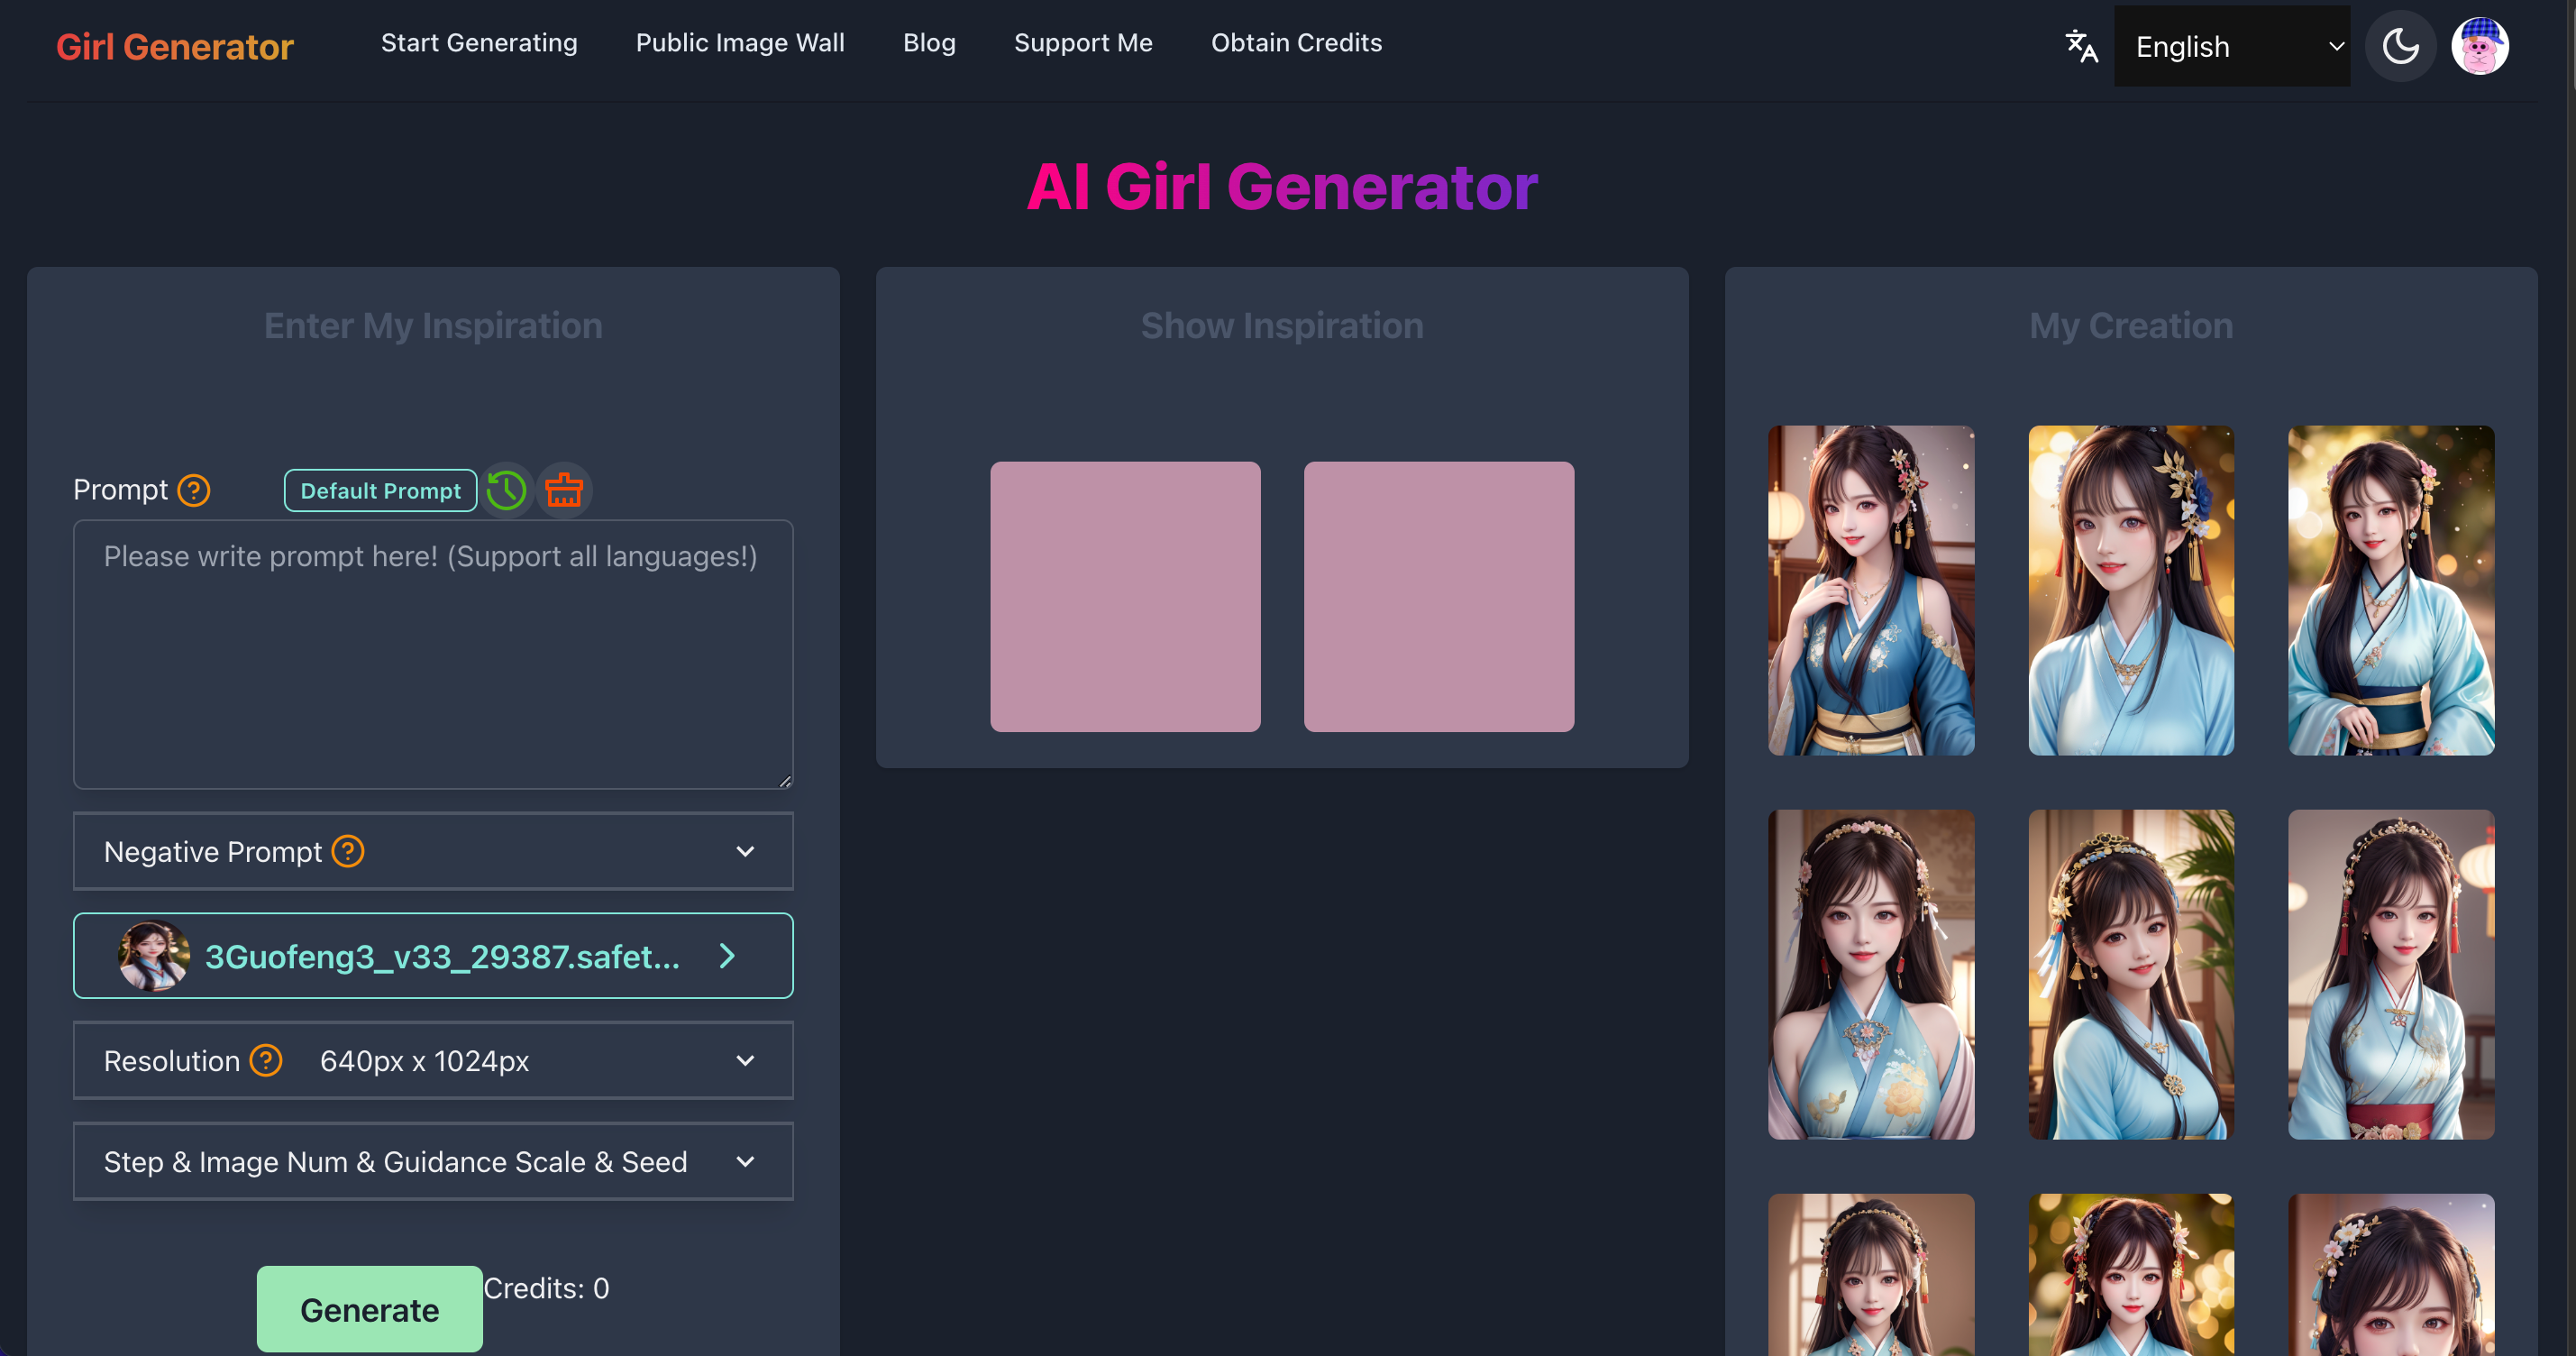
Task: Click the Prompt help question mark icon
Action: (x=193, y=490)
